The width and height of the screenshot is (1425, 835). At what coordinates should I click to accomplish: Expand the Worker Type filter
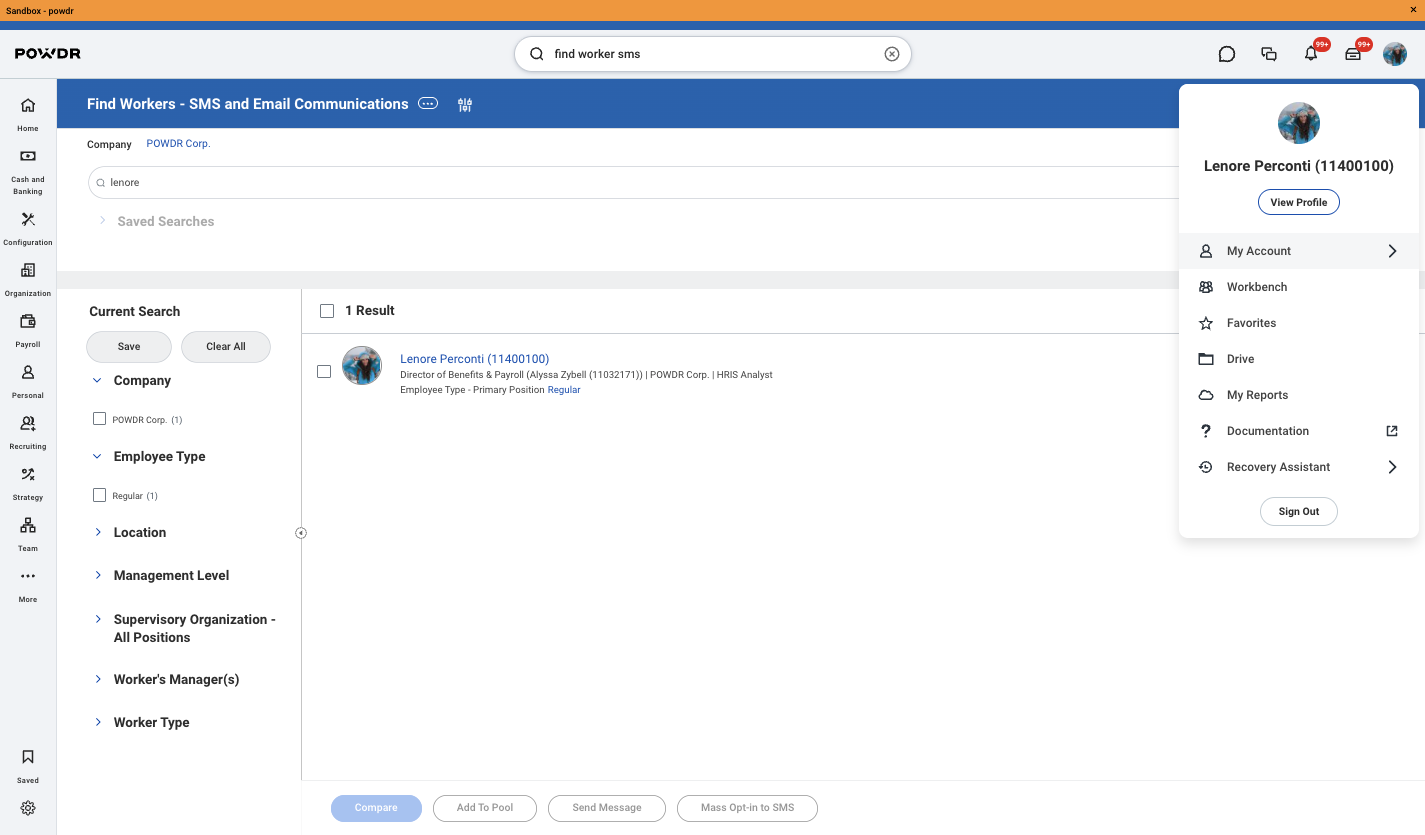[97, 722]
